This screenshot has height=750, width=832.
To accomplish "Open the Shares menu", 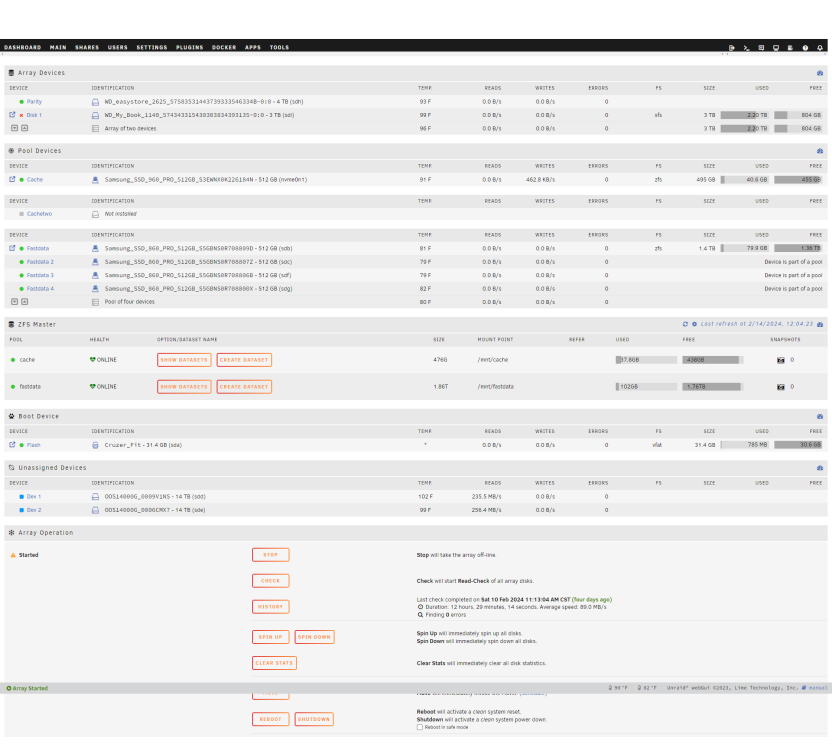I will pyautogui.click(x=87, y=47).
